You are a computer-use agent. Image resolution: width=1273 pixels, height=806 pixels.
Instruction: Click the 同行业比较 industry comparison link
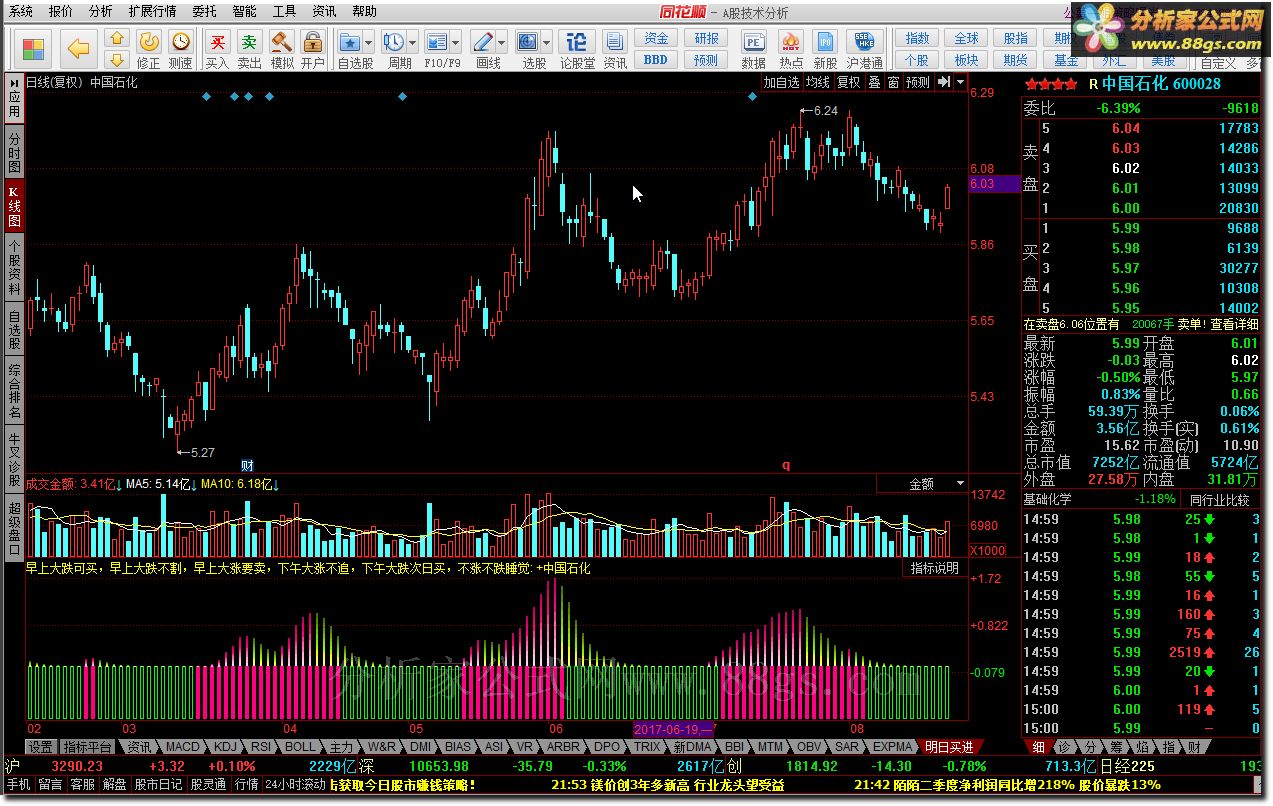coord(1219,499)
